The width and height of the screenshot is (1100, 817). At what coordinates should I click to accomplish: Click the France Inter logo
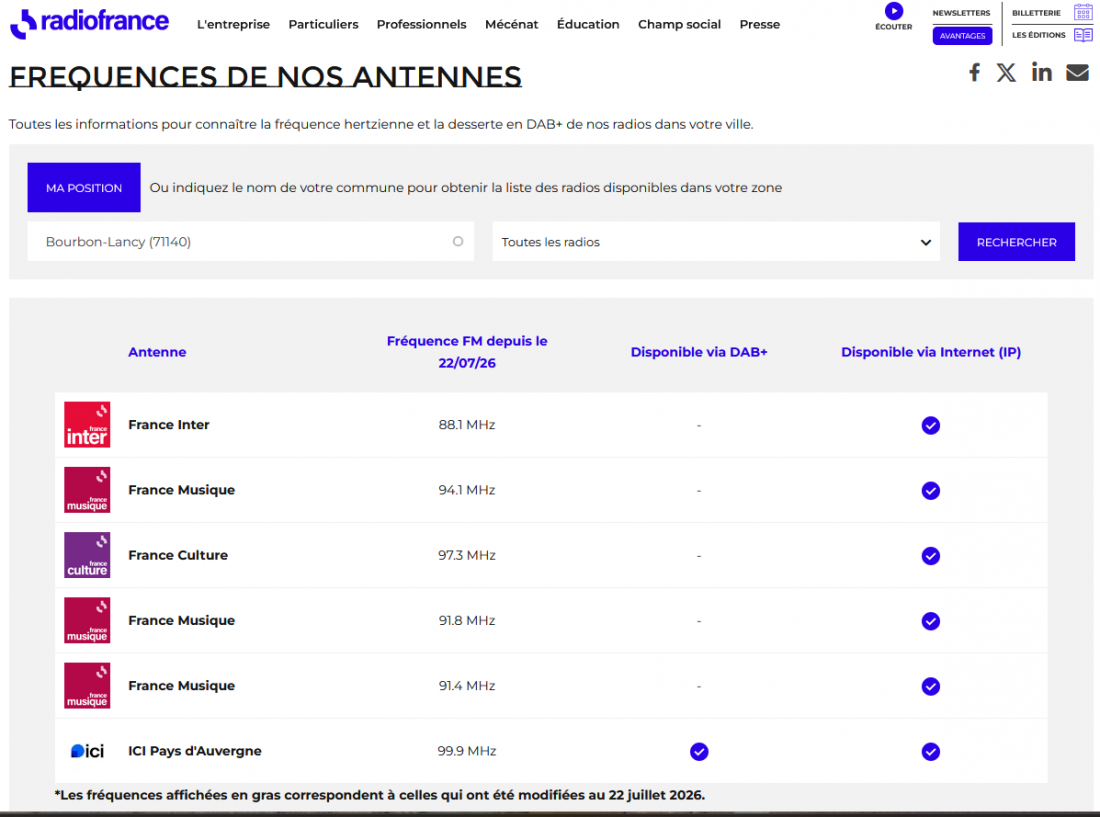[87, 424]
